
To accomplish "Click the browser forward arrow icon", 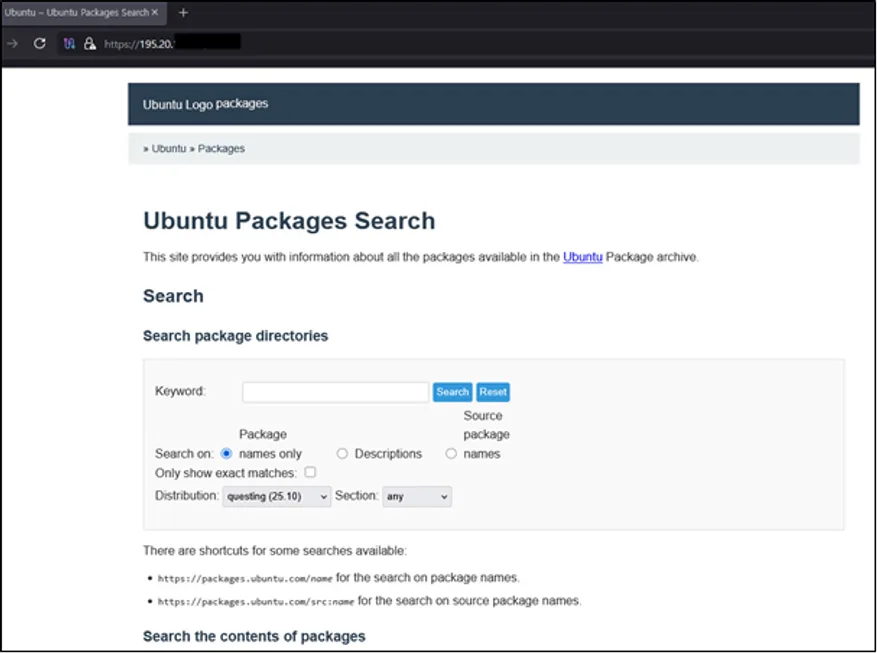I will click(x=12, y=44).
